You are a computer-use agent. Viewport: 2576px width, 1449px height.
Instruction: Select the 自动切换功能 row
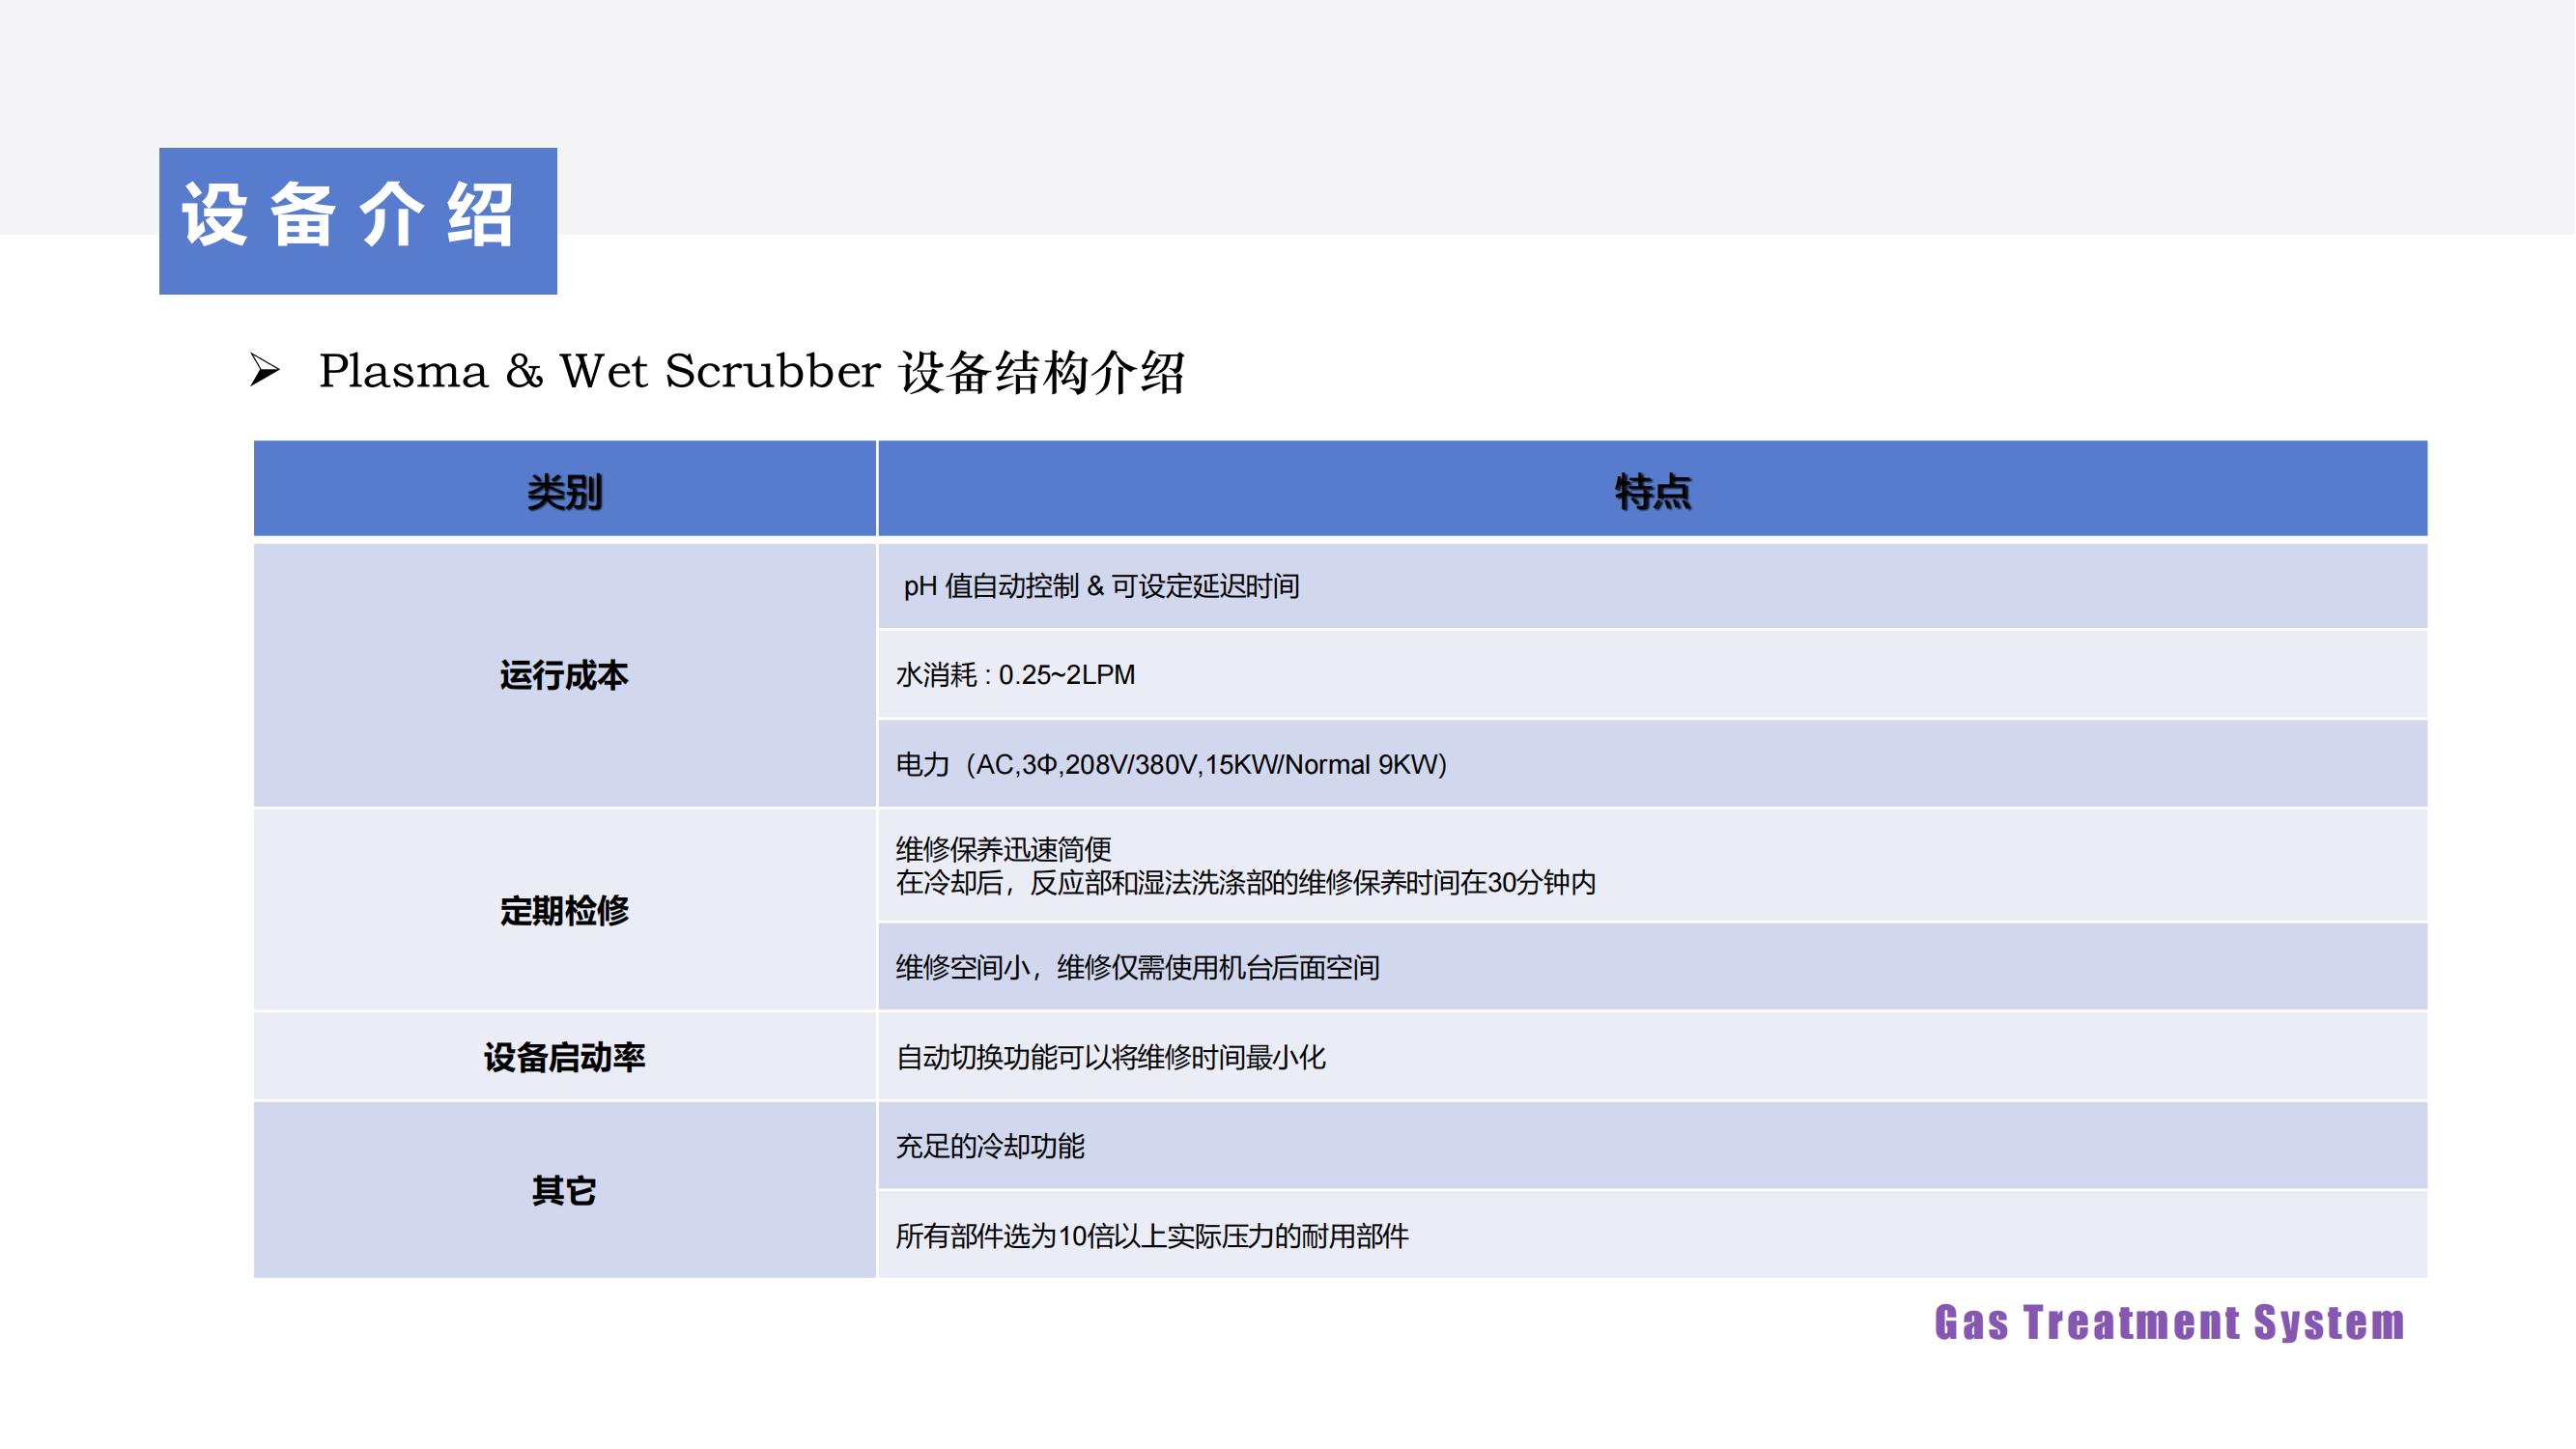point(1110,1058)
